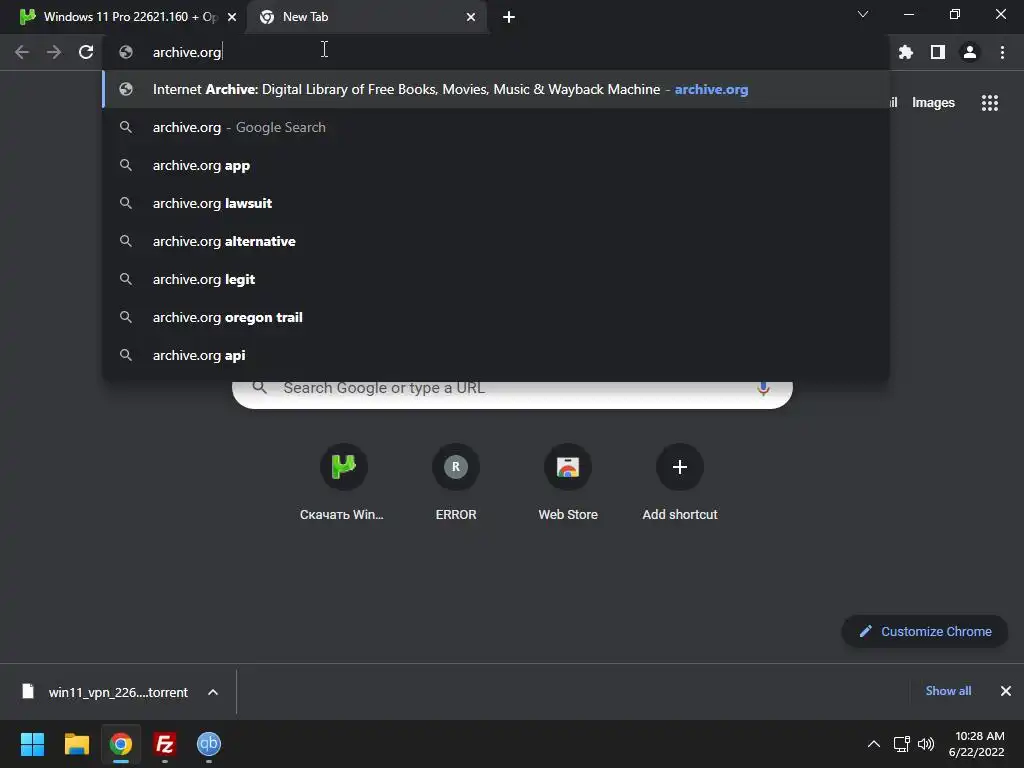Toggle the Chrome side panel icon
The width and height of the screenshot is (1024, 768).
pyautogui.click(x=938, y=52)
